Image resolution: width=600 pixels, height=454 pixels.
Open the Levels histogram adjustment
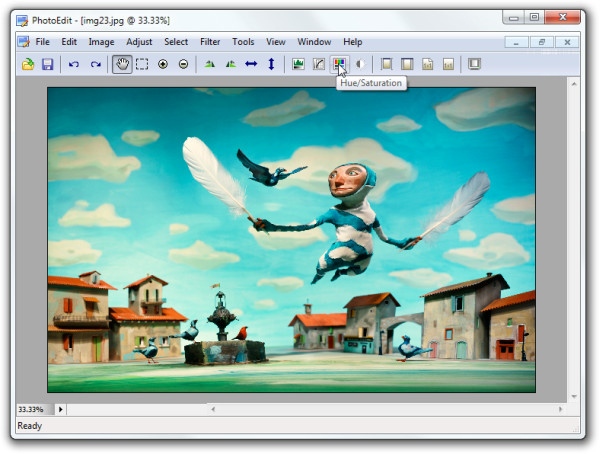pyautogui.click(x=298, y=64)
